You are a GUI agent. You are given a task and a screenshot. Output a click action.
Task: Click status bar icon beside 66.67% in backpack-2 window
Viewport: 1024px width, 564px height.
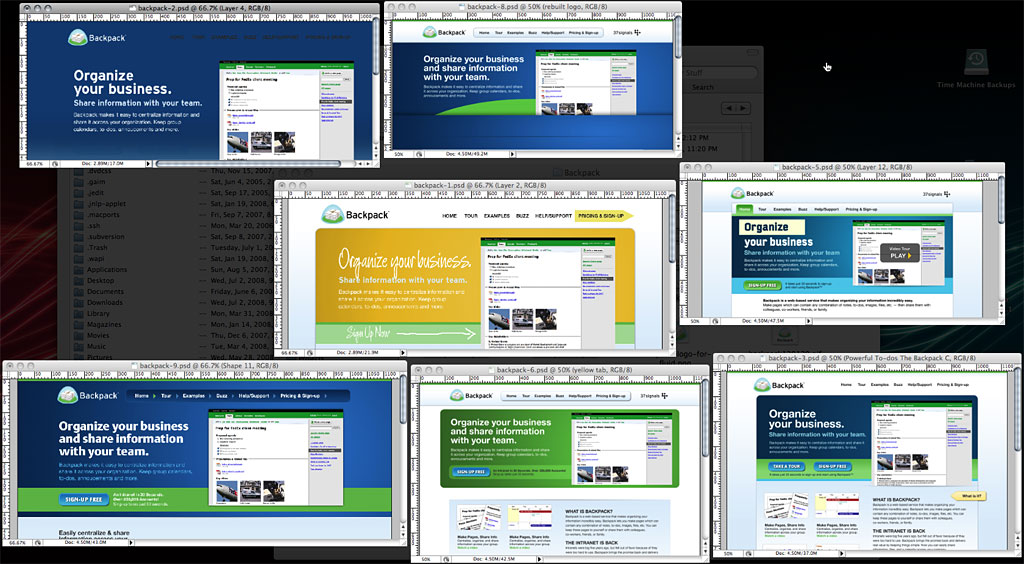(x=55, y=164)
